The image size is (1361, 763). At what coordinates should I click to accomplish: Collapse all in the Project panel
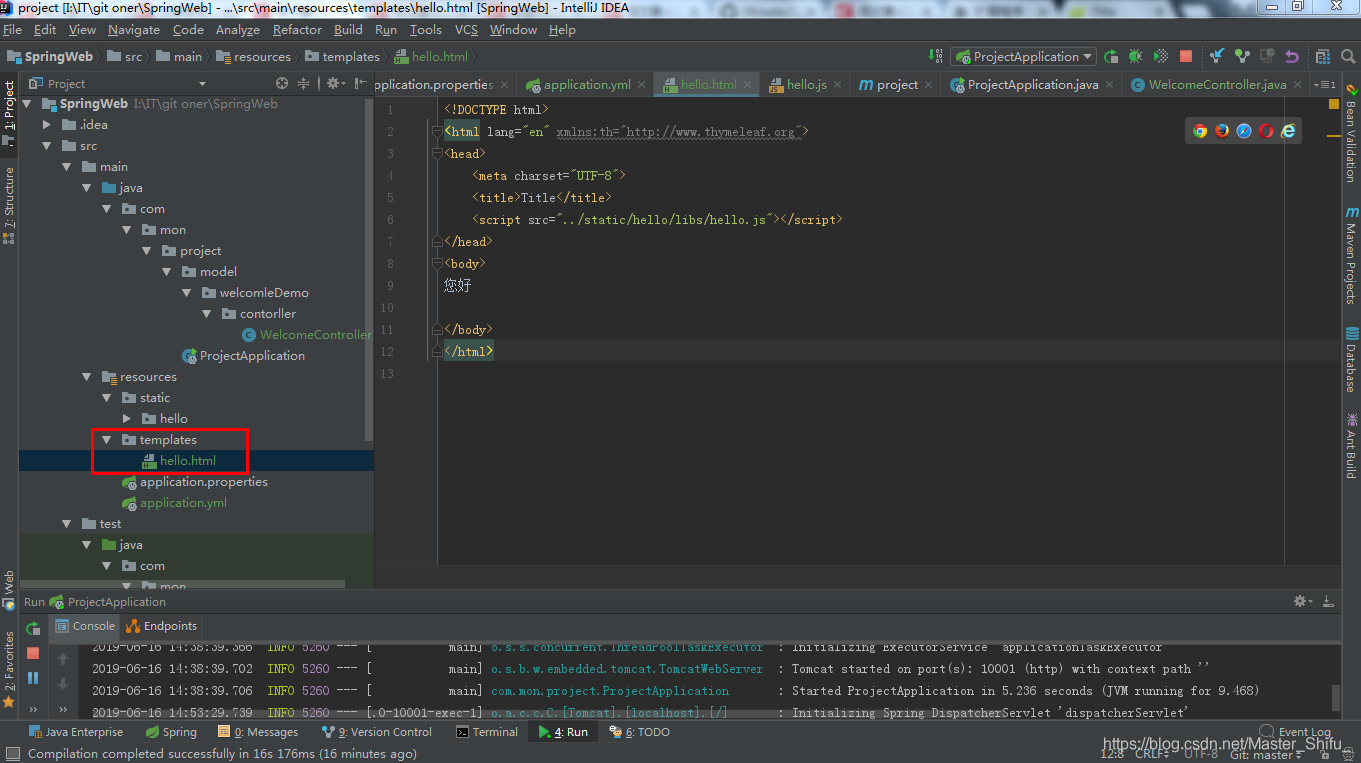[x=303, y=84]
